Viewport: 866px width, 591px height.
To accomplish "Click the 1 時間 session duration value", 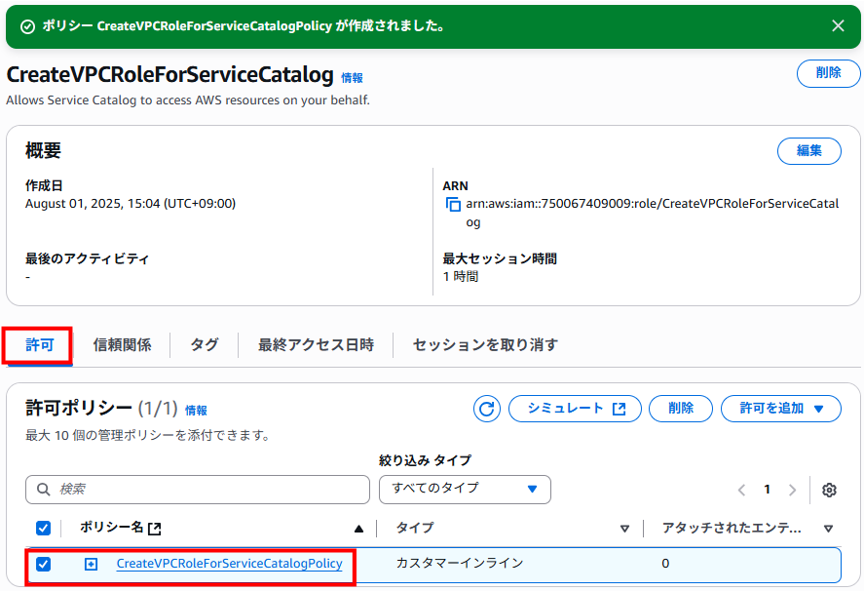I will point(461,276).
